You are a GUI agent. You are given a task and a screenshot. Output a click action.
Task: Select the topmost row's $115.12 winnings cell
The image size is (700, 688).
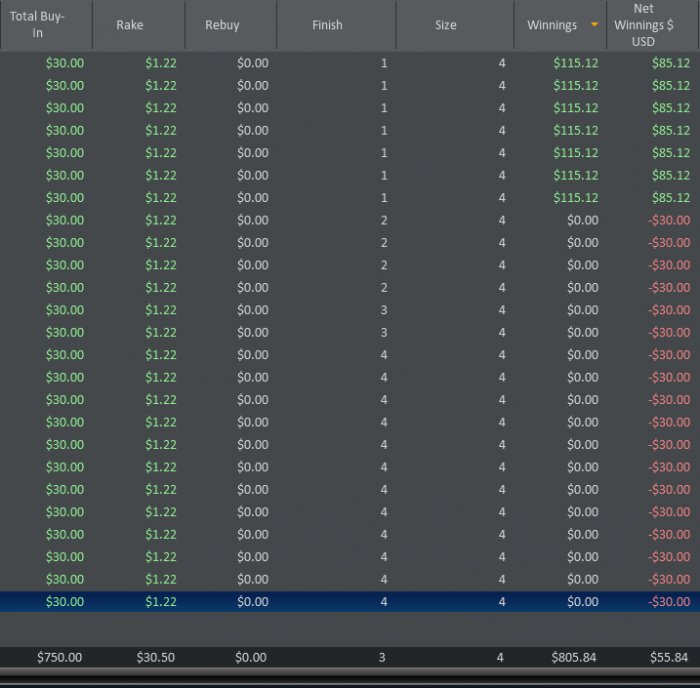point(575,63)
